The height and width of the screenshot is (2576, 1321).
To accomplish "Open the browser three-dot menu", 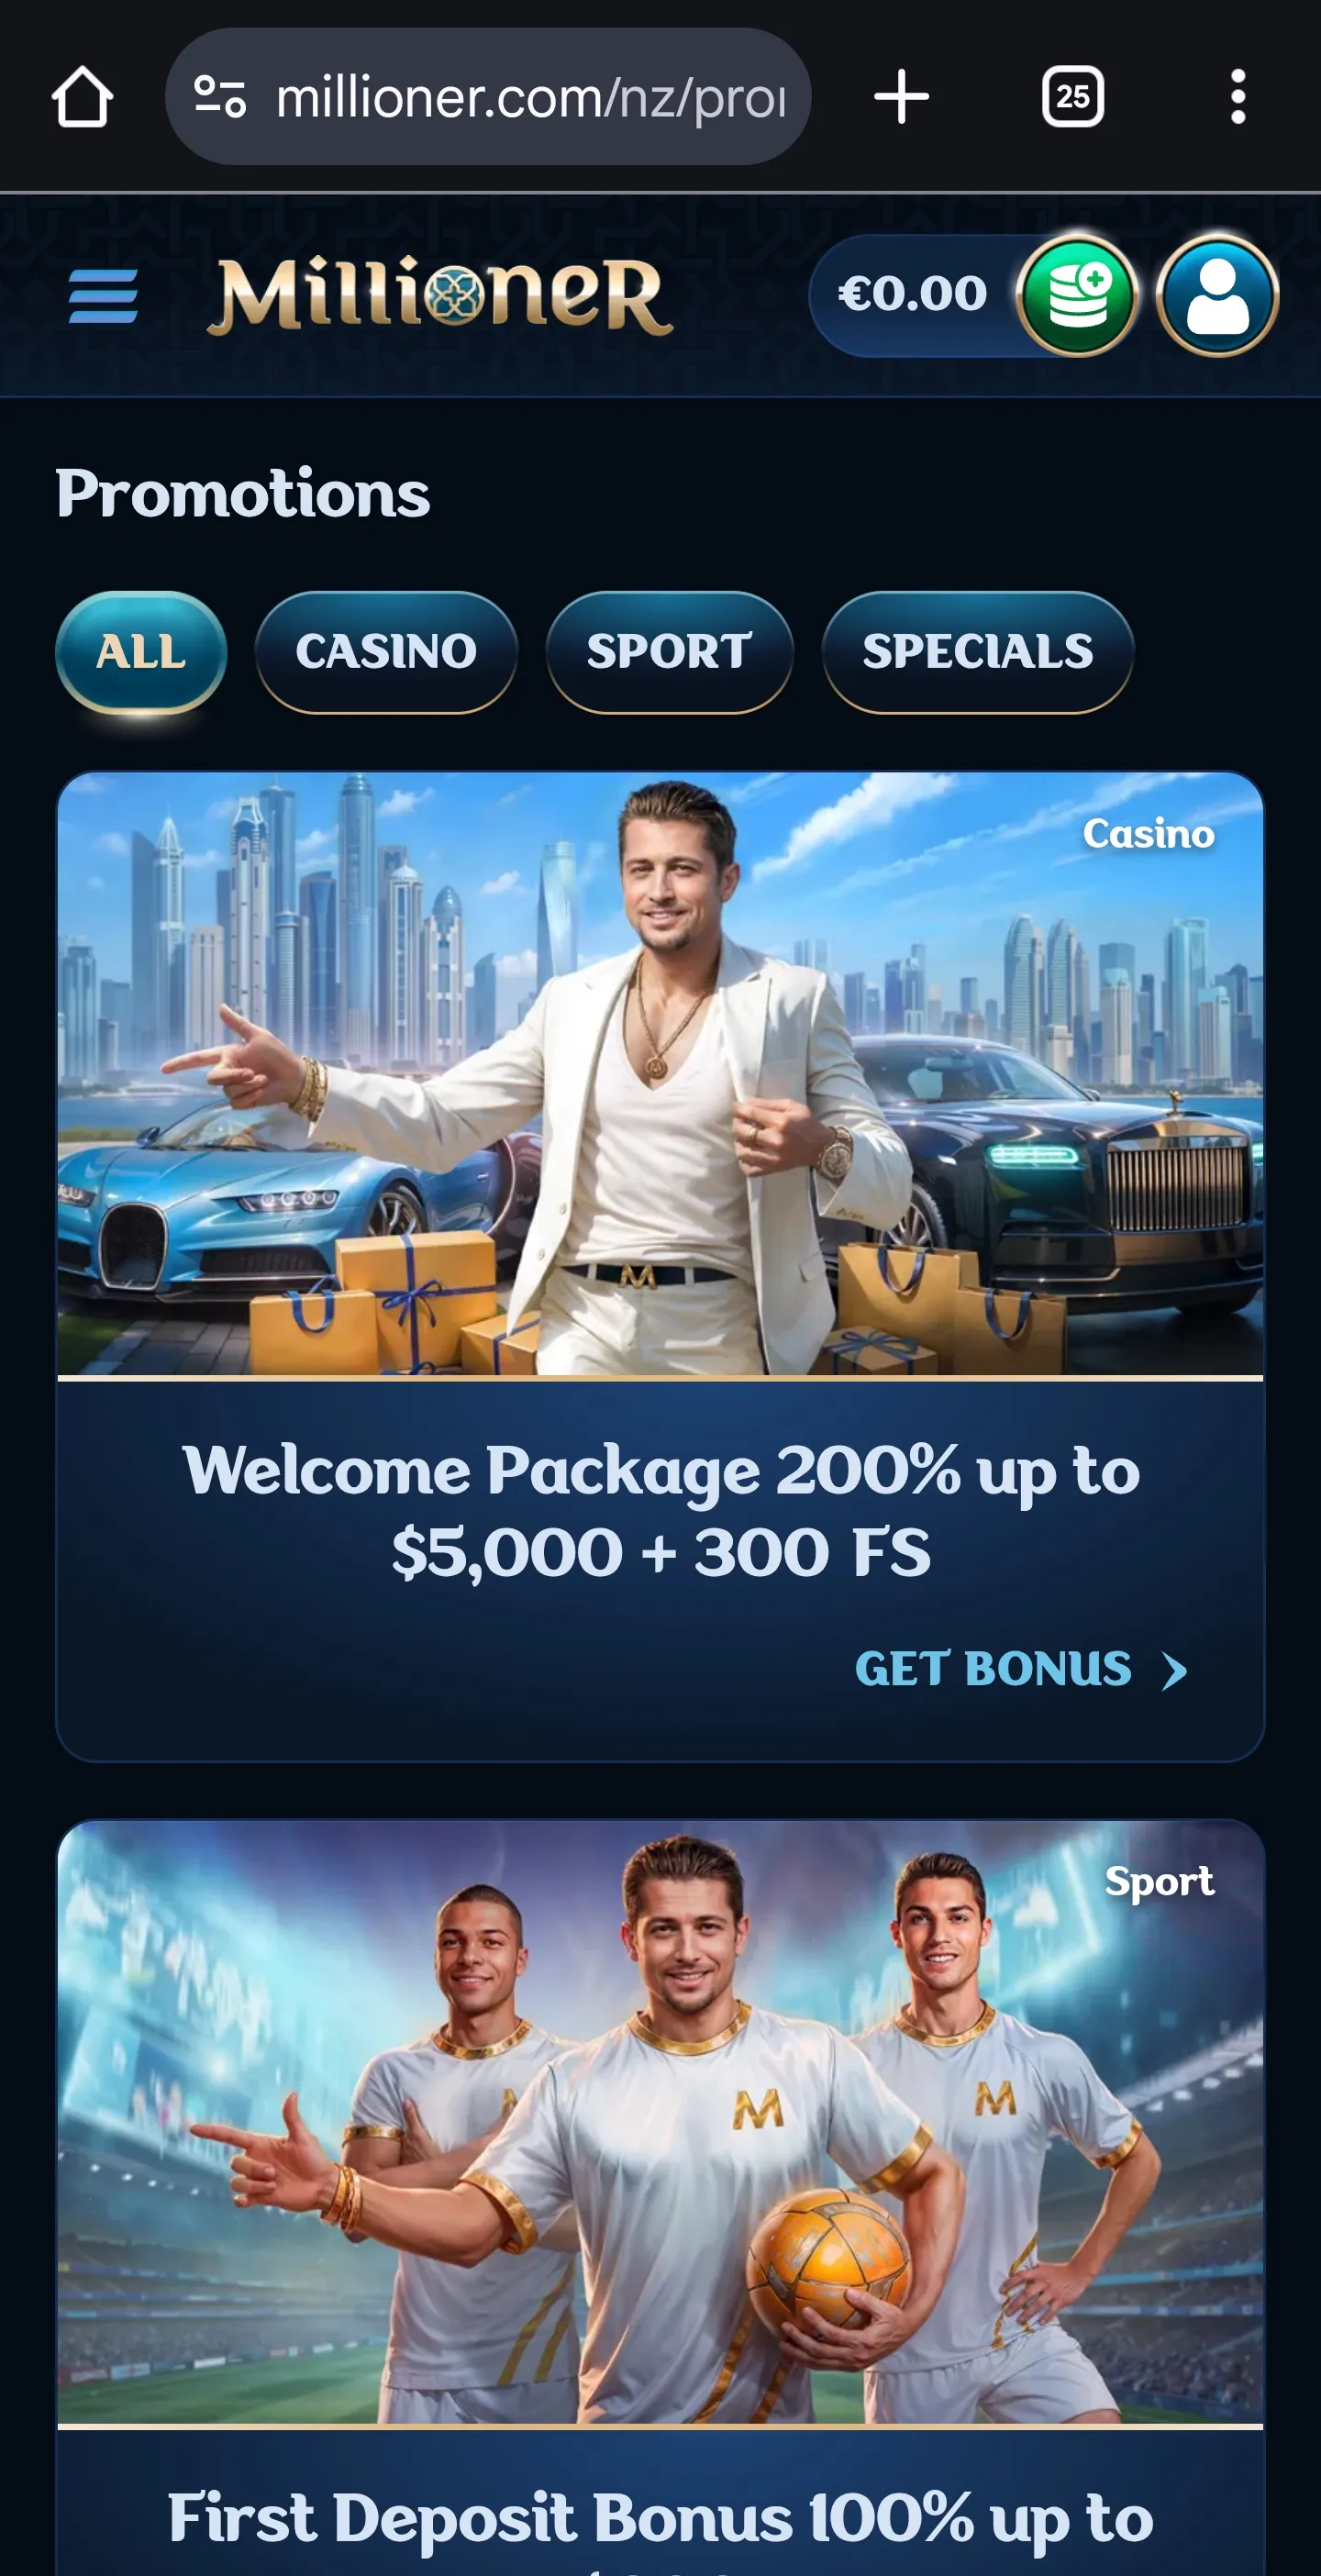I will [1238, 97].
